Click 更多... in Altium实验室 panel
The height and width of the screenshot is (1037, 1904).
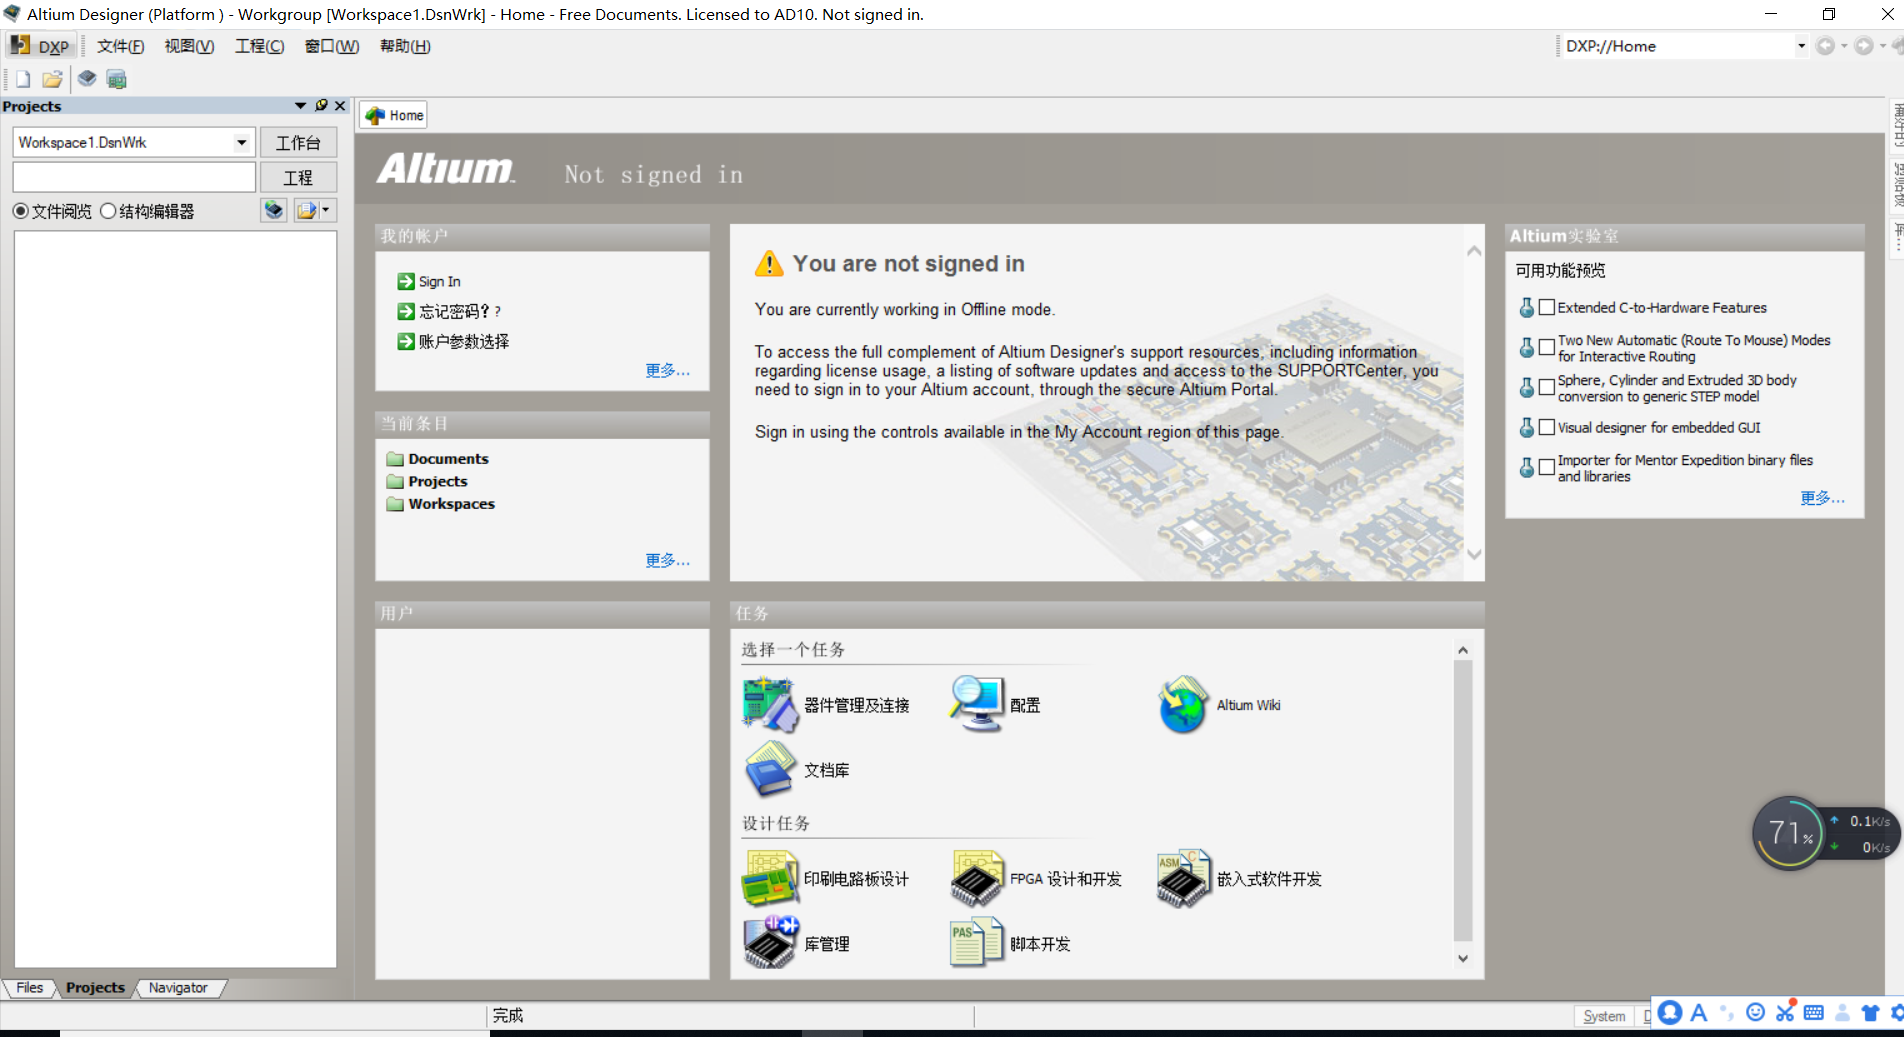pyautogui.click(x=1822, y=499)
